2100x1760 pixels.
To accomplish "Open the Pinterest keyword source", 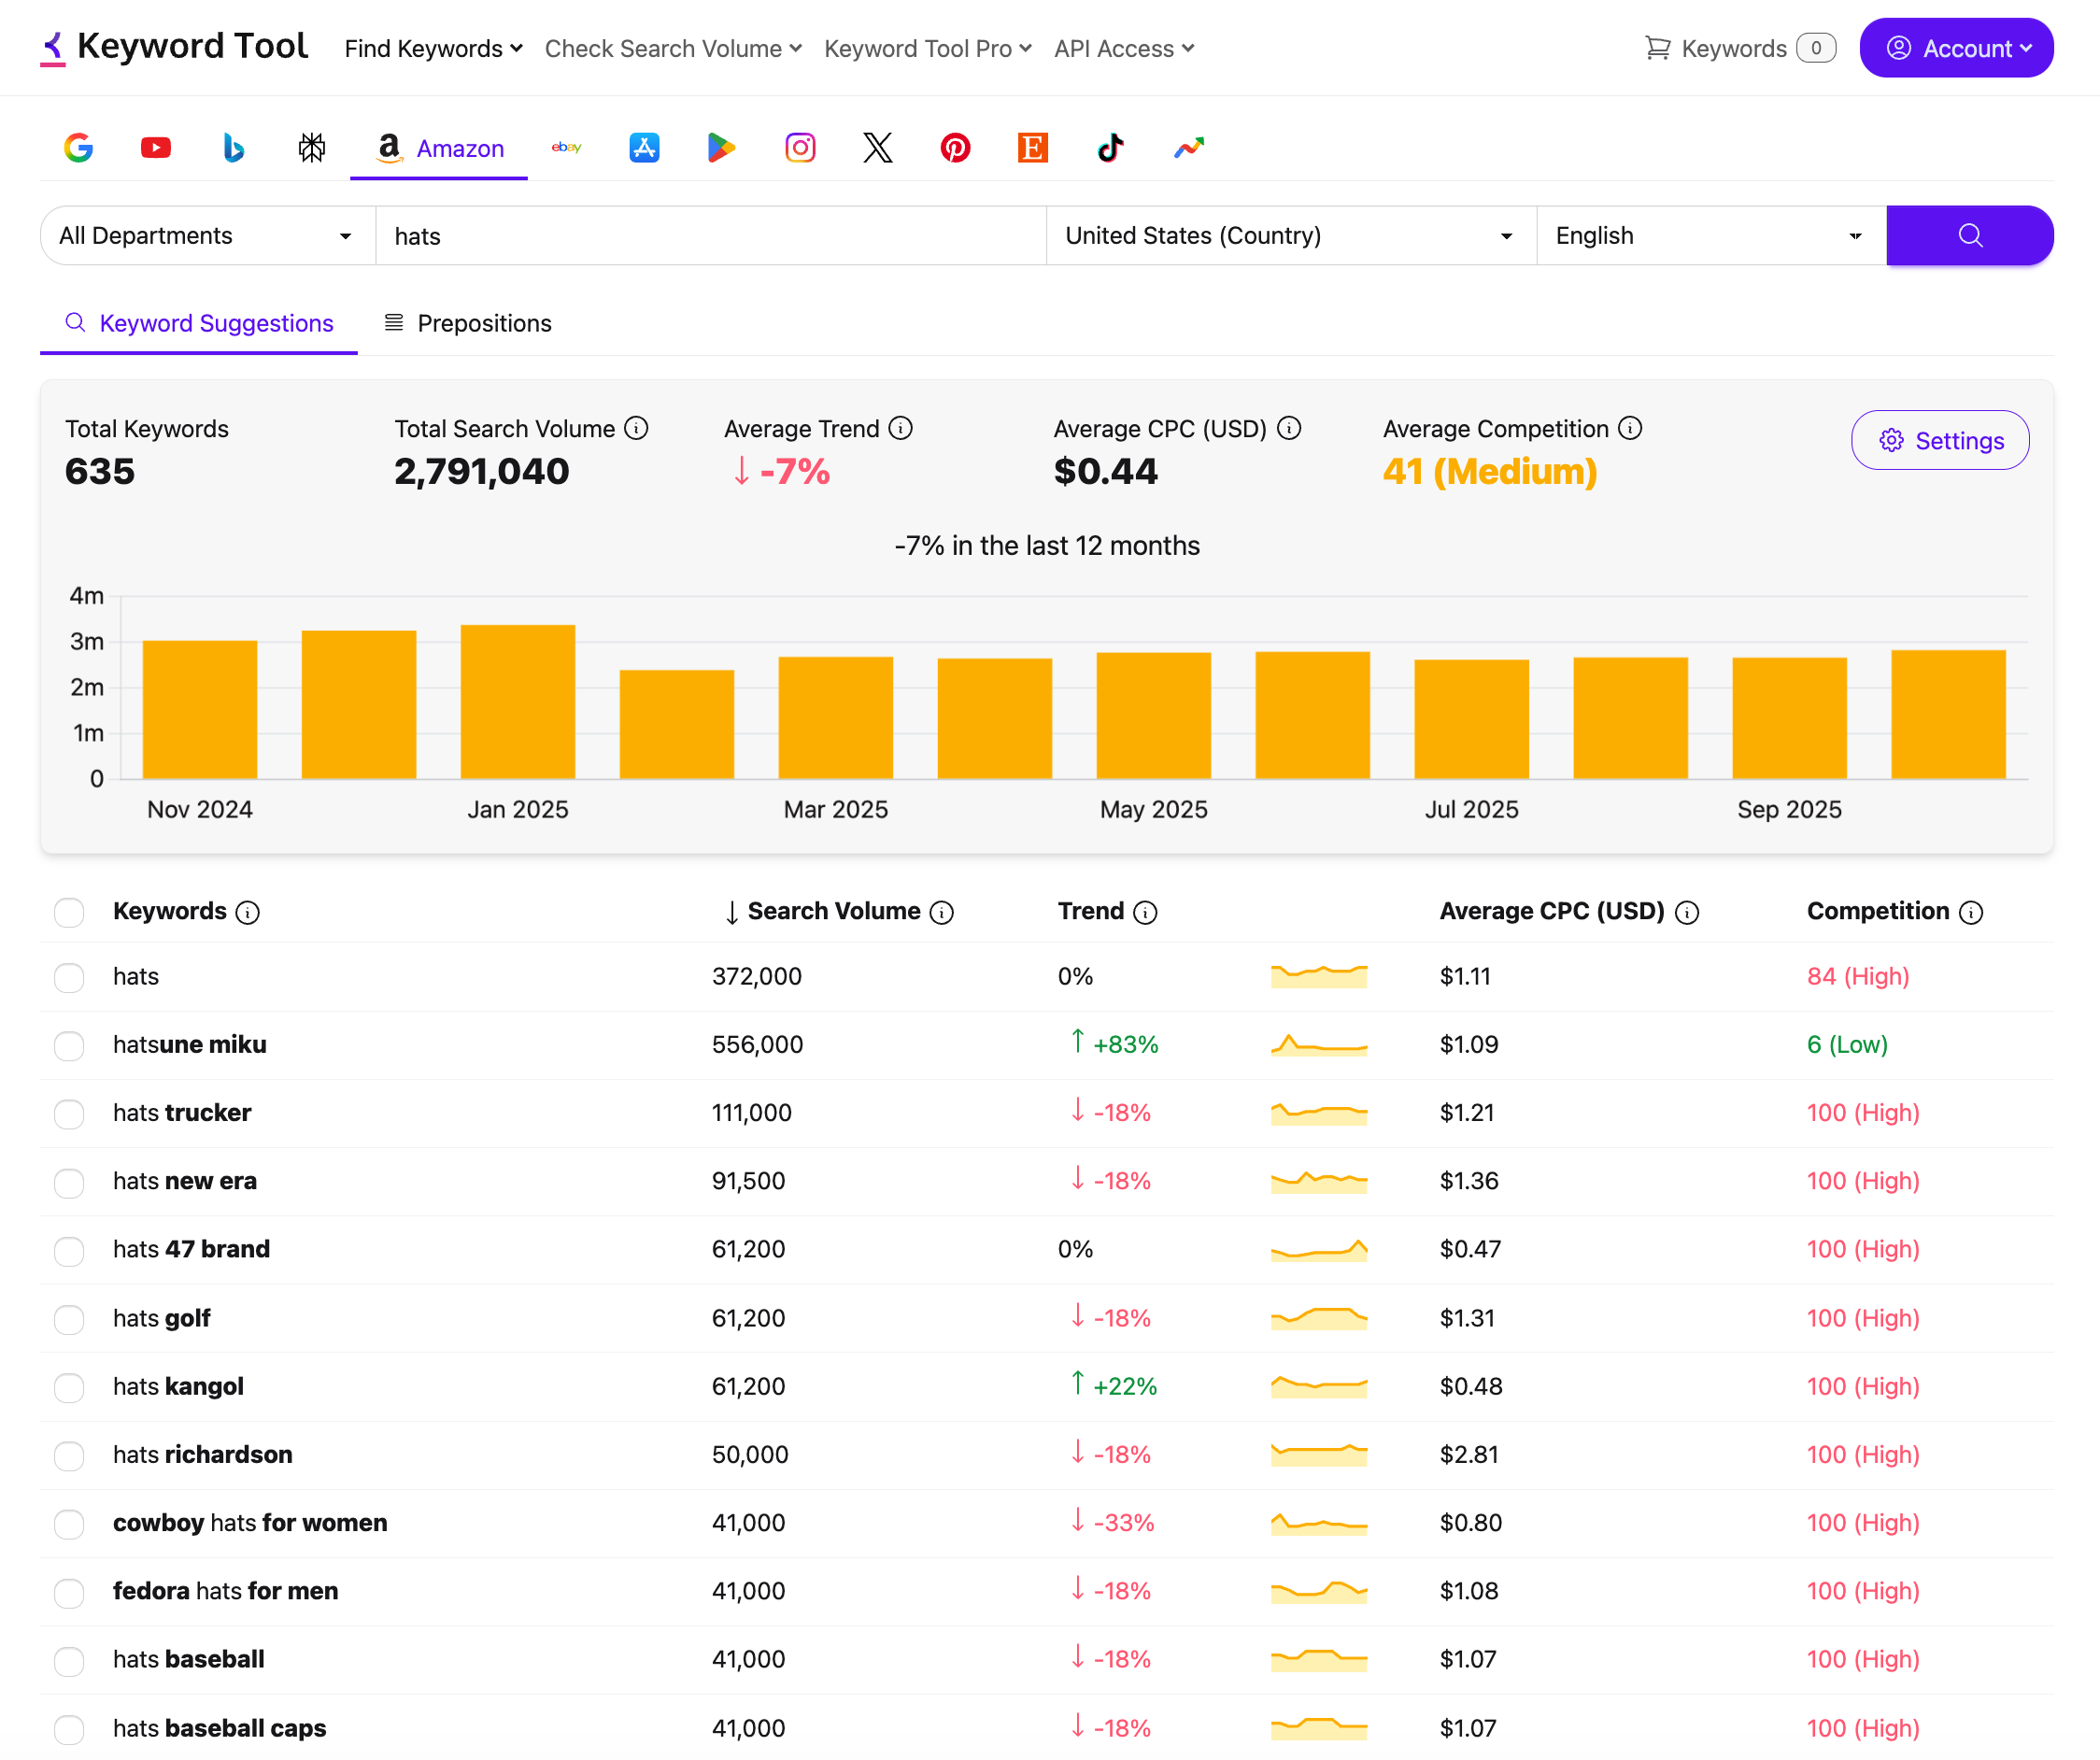I will point(955,148).
